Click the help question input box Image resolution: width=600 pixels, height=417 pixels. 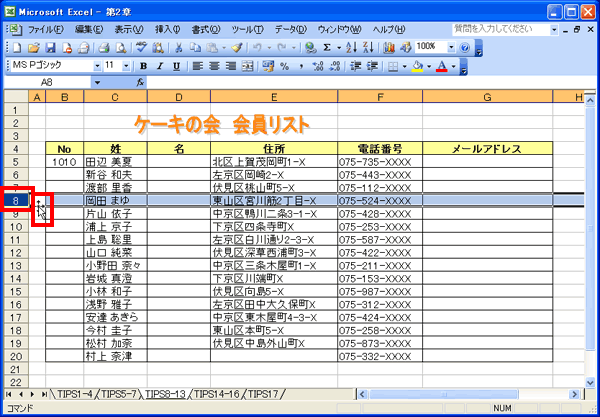pyautogui.click(x=501, y=29)
